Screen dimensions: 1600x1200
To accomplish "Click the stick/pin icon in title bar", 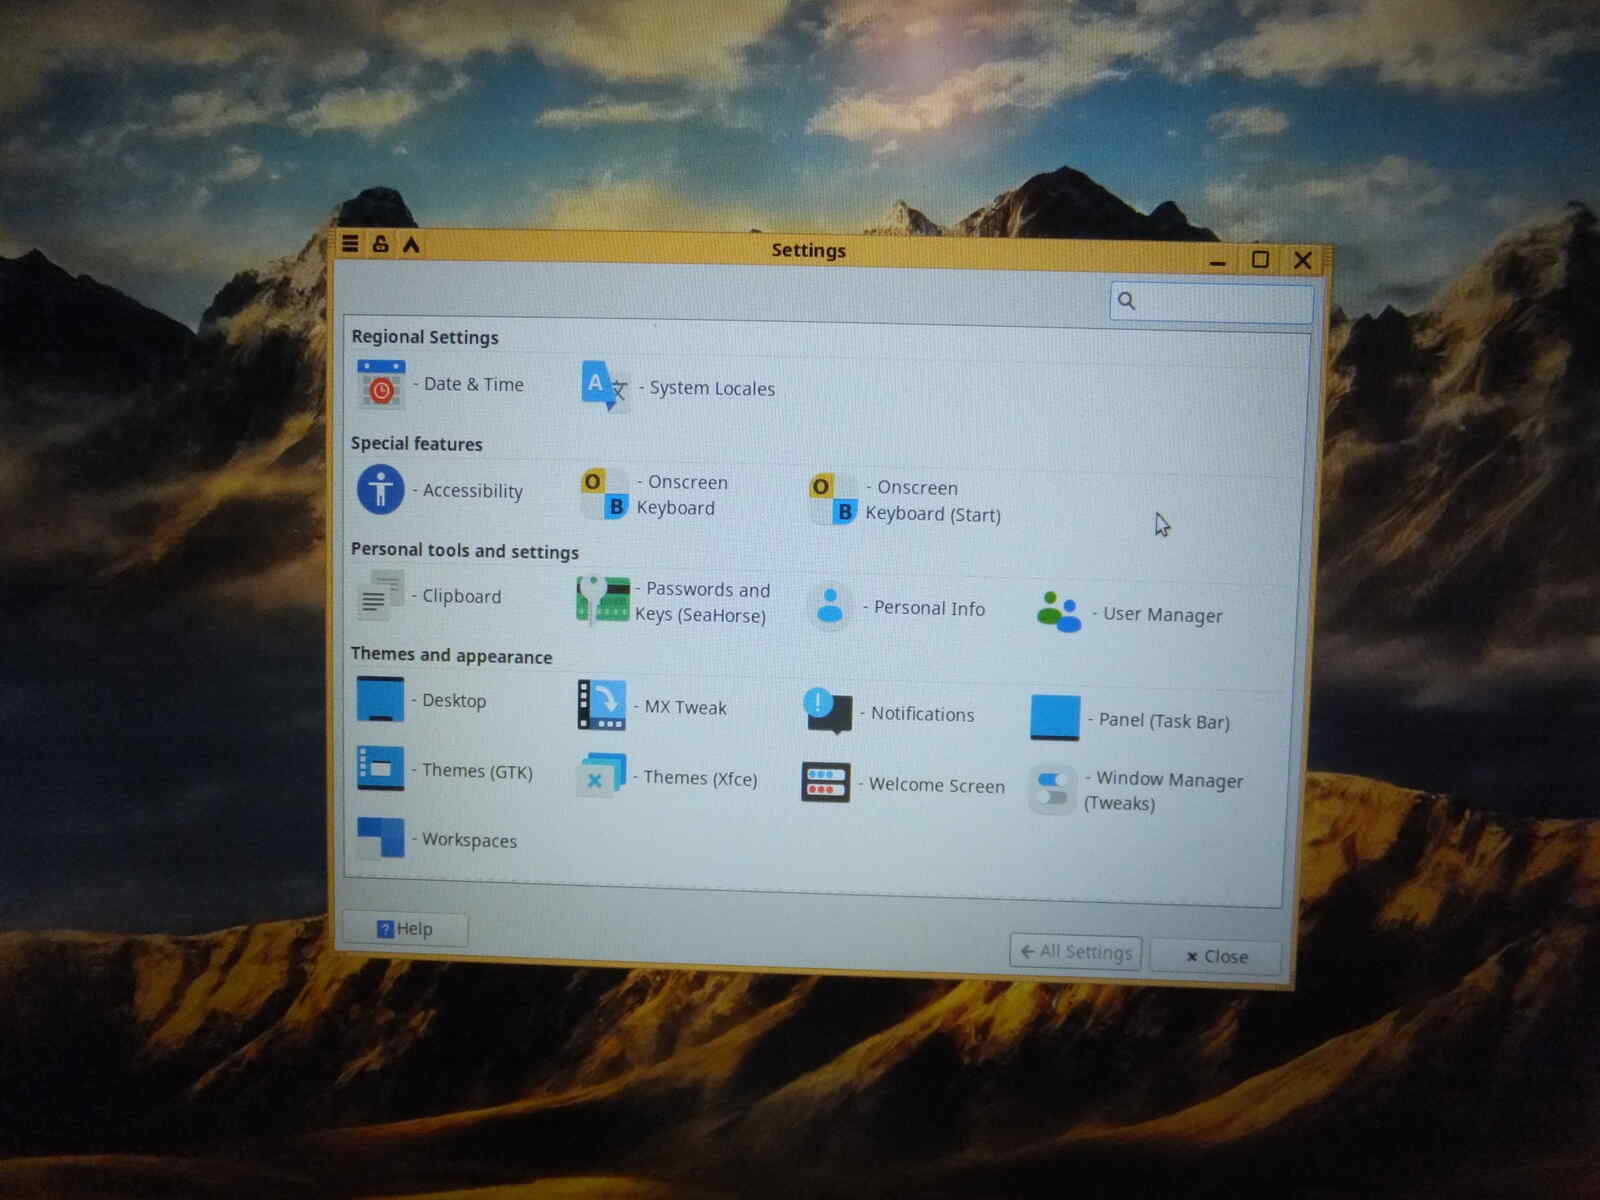I will tap(380, 244).
